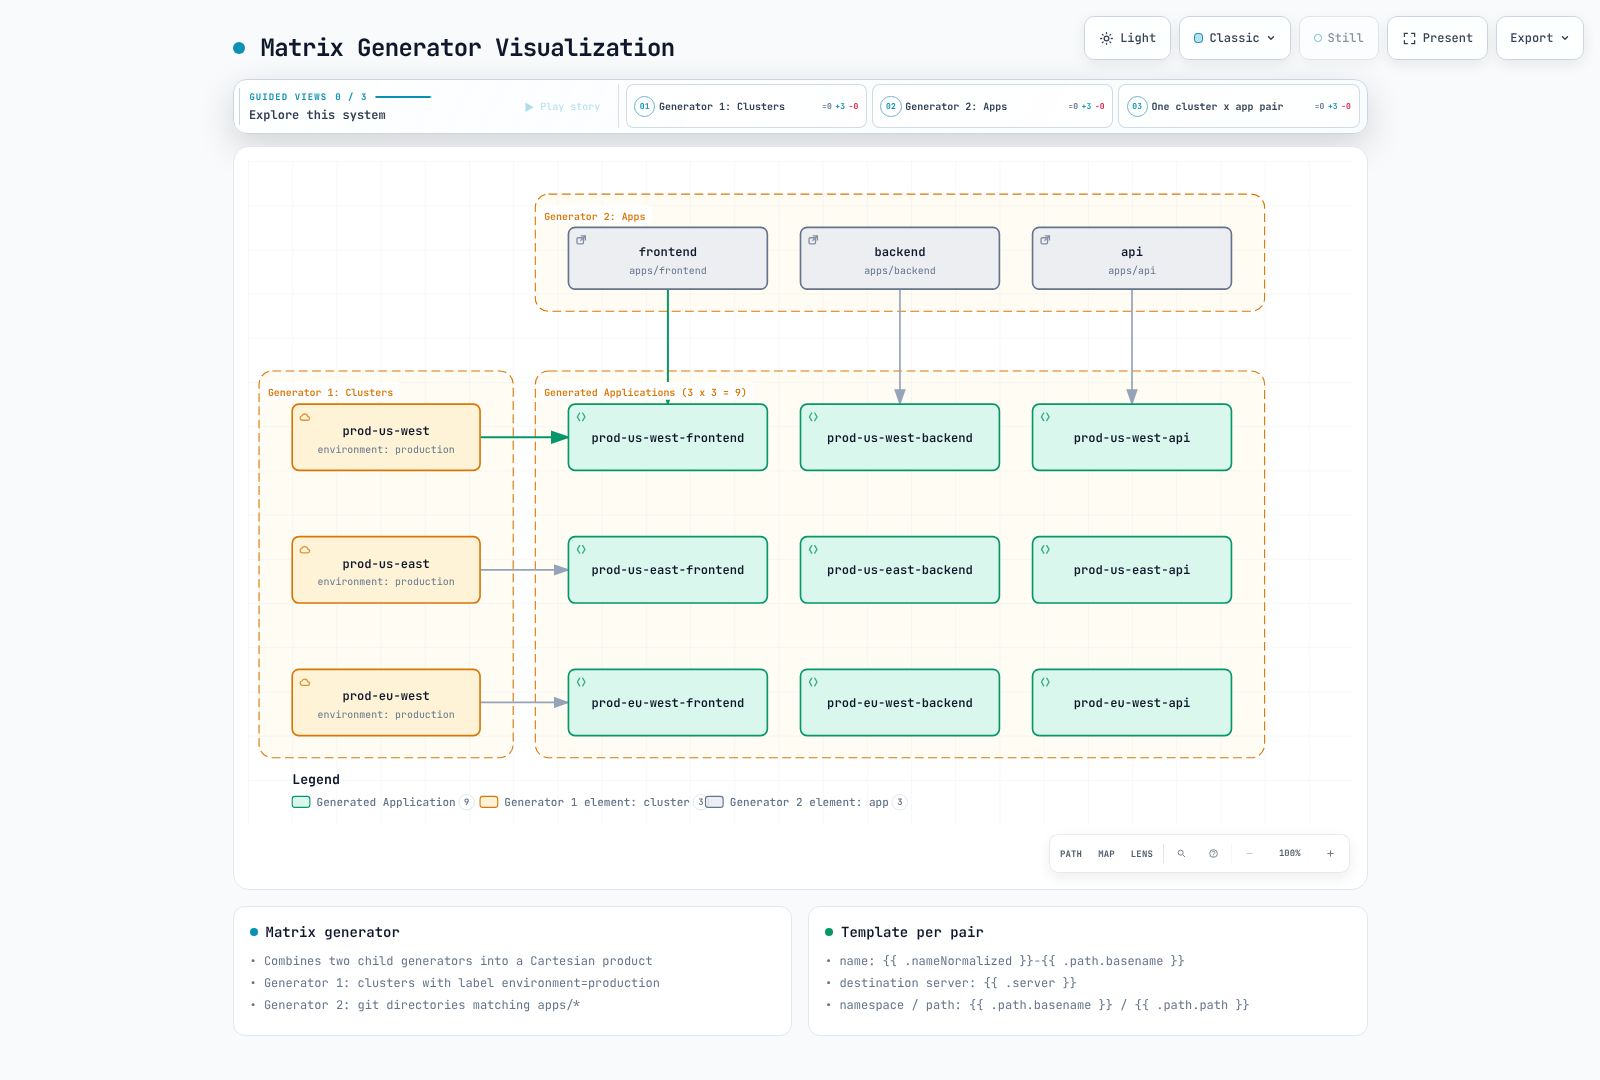
Task: Click the code icon on prod-us-west-backend
Action: [x=813, y=417]
